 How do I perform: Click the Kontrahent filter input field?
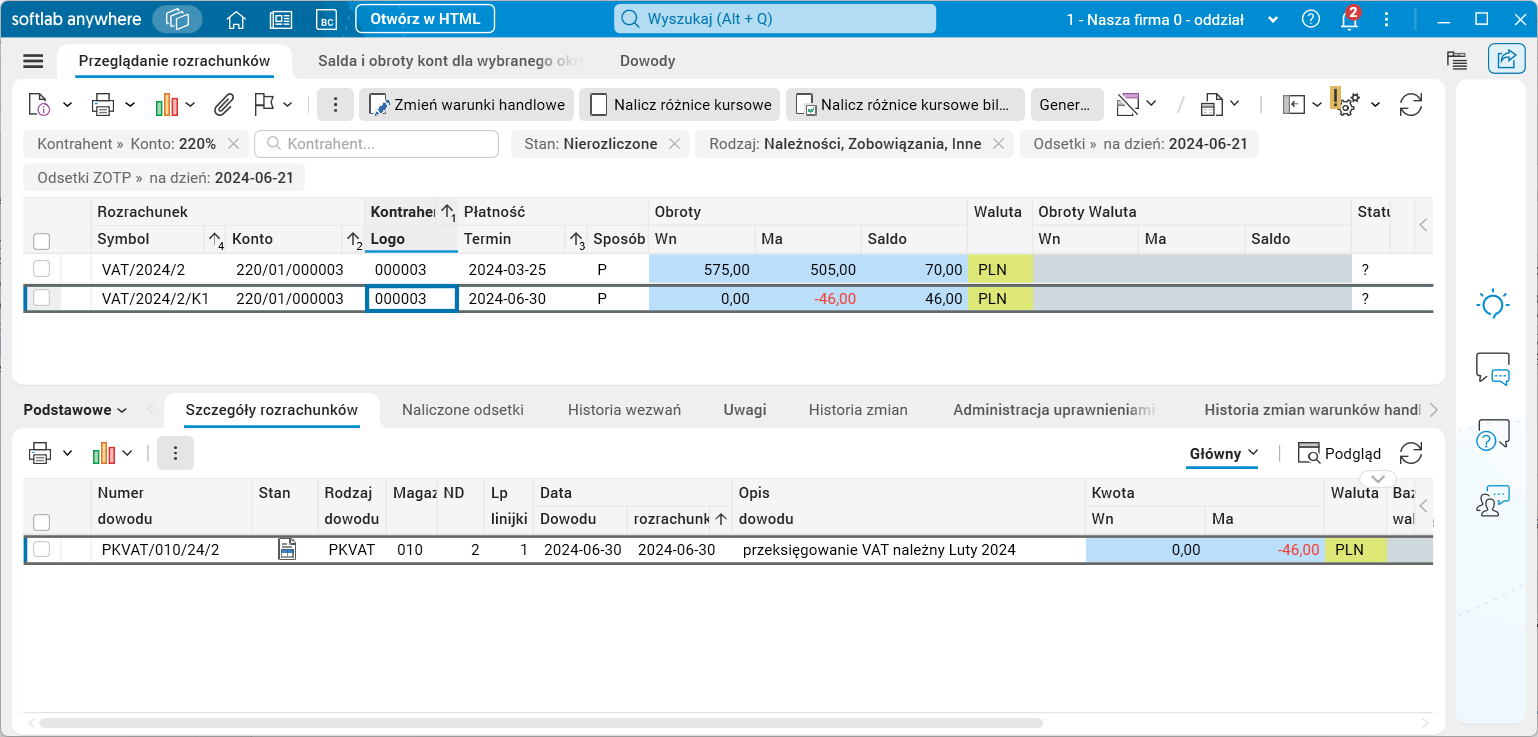pos(376,144)
